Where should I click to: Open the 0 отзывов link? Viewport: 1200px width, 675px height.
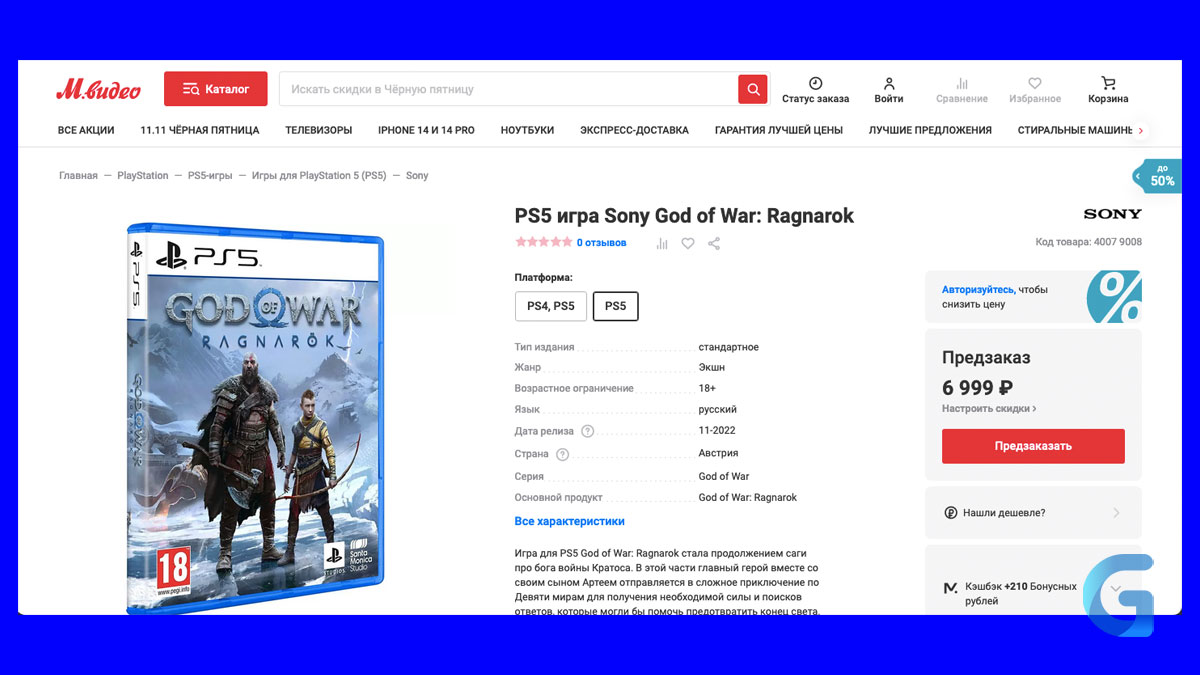coord(601,242)
